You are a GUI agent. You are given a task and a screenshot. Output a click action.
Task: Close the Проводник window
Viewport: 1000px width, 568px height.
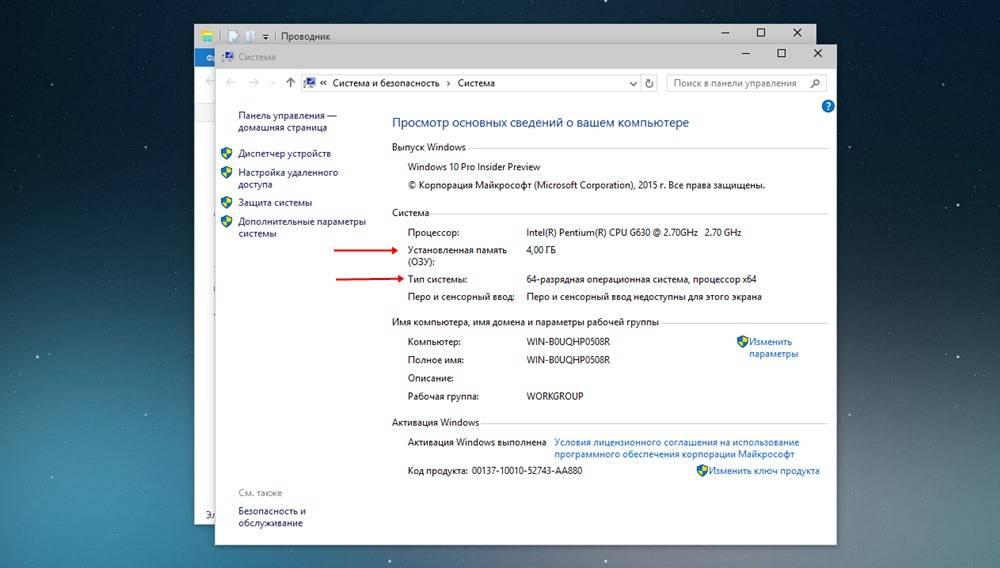click(797, 33)
